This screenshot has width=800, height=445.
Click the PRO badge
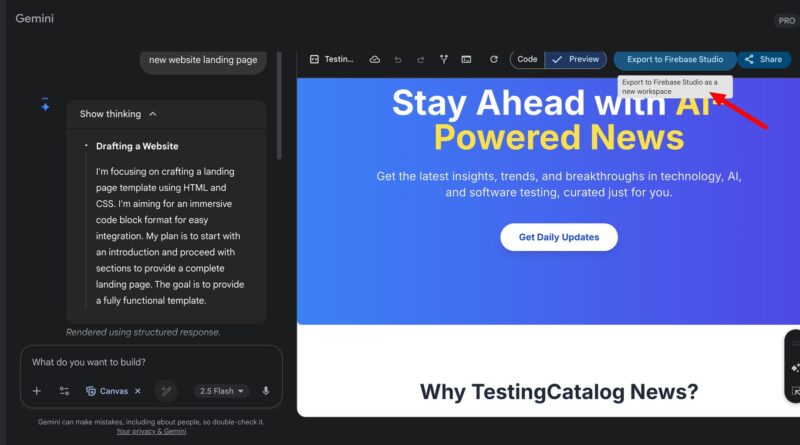786,21
